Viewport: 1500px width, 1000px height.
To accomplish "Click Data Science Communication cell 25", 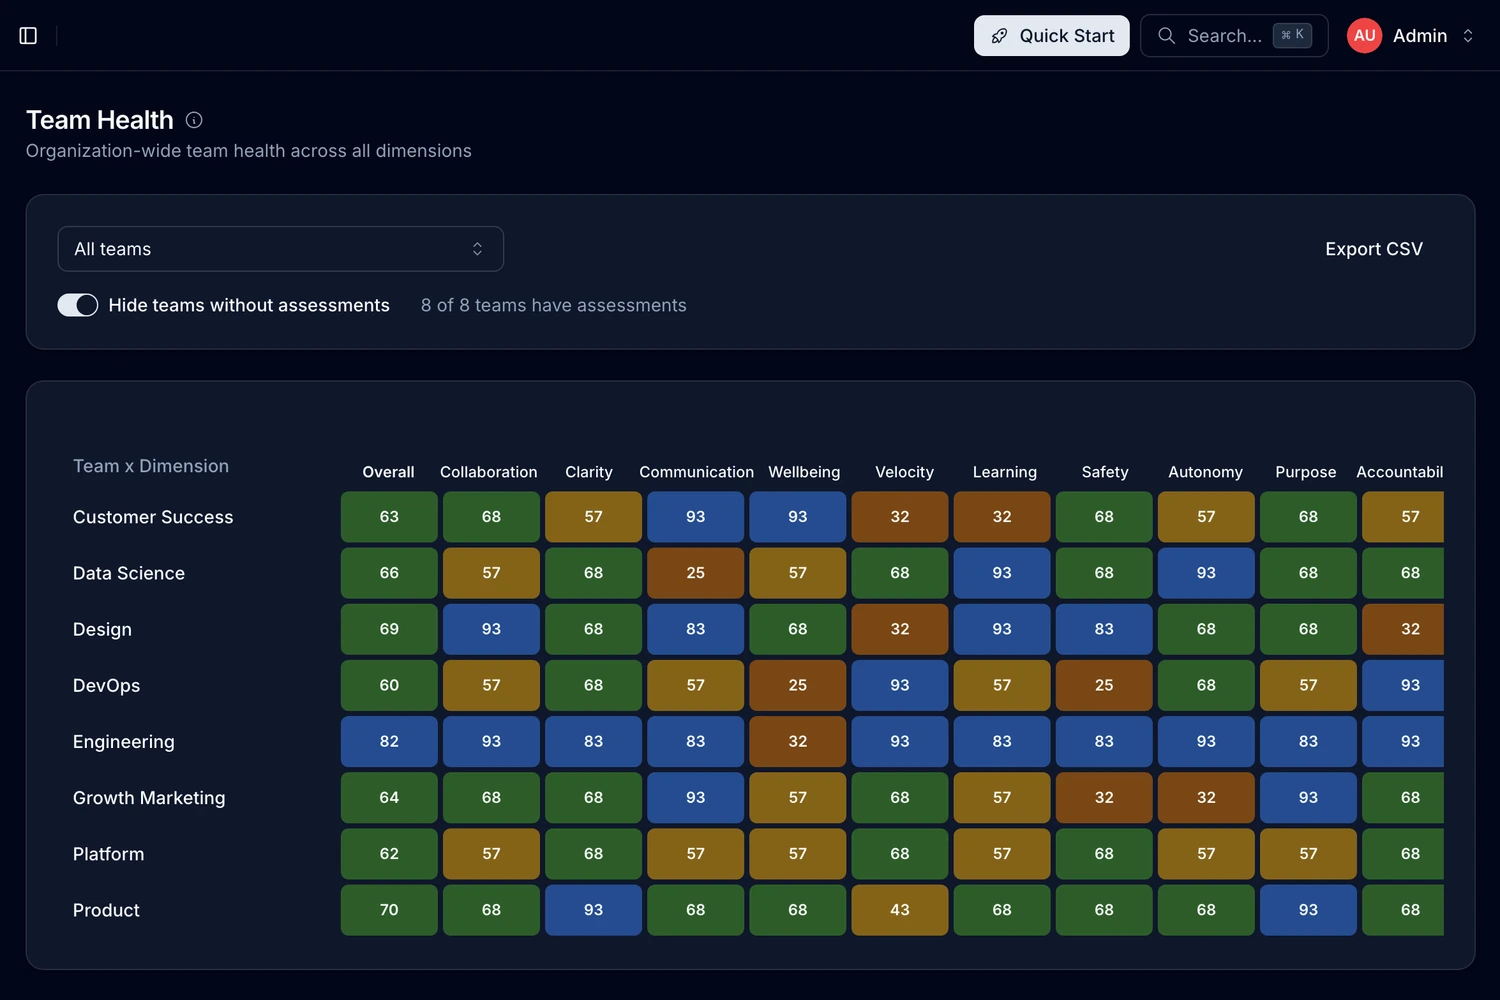I will [x=696, y=573].
